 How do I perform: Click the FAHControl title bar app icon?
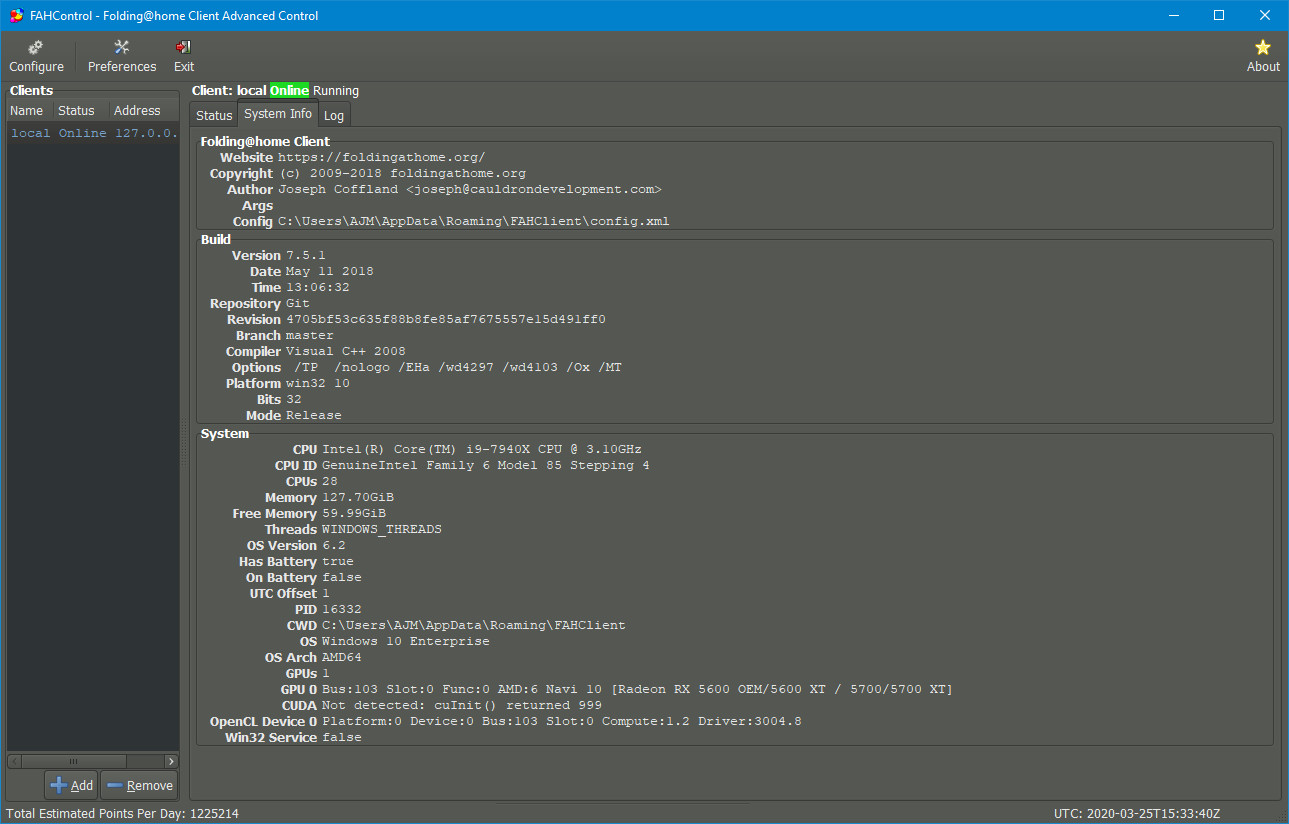click(x=16, y=15)
